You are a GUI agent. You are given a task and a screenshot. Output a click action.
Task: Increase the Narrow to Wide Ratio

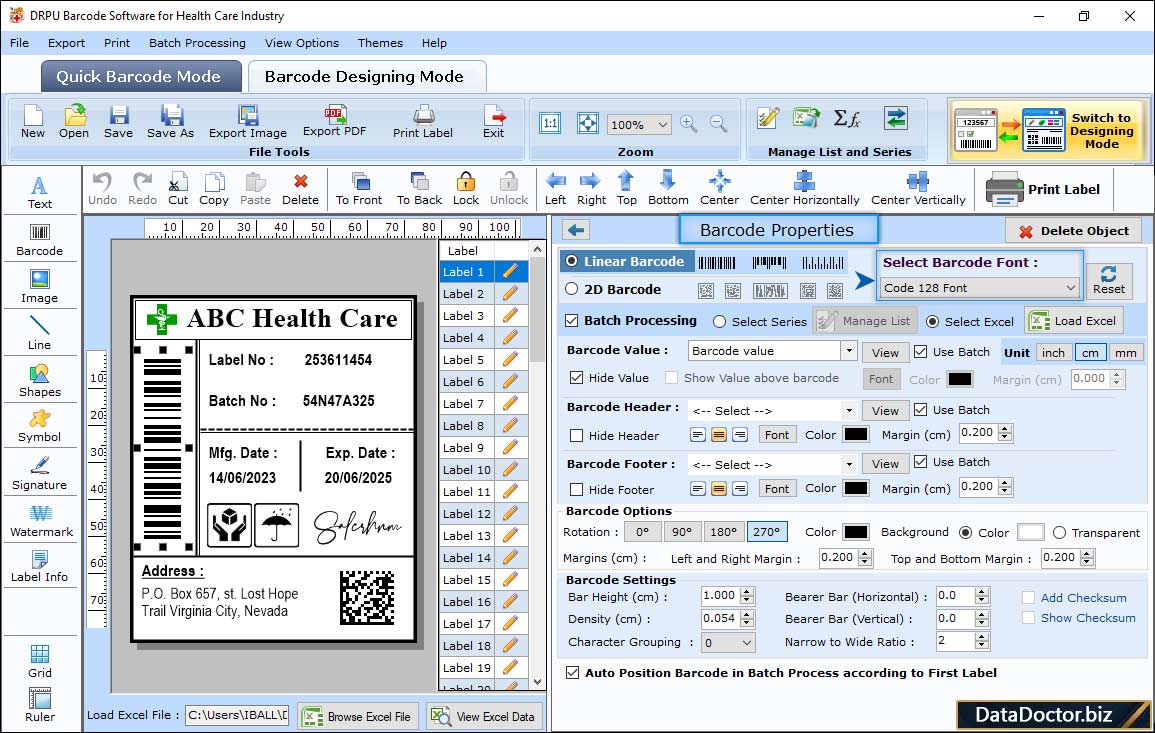tap(981, 637)
